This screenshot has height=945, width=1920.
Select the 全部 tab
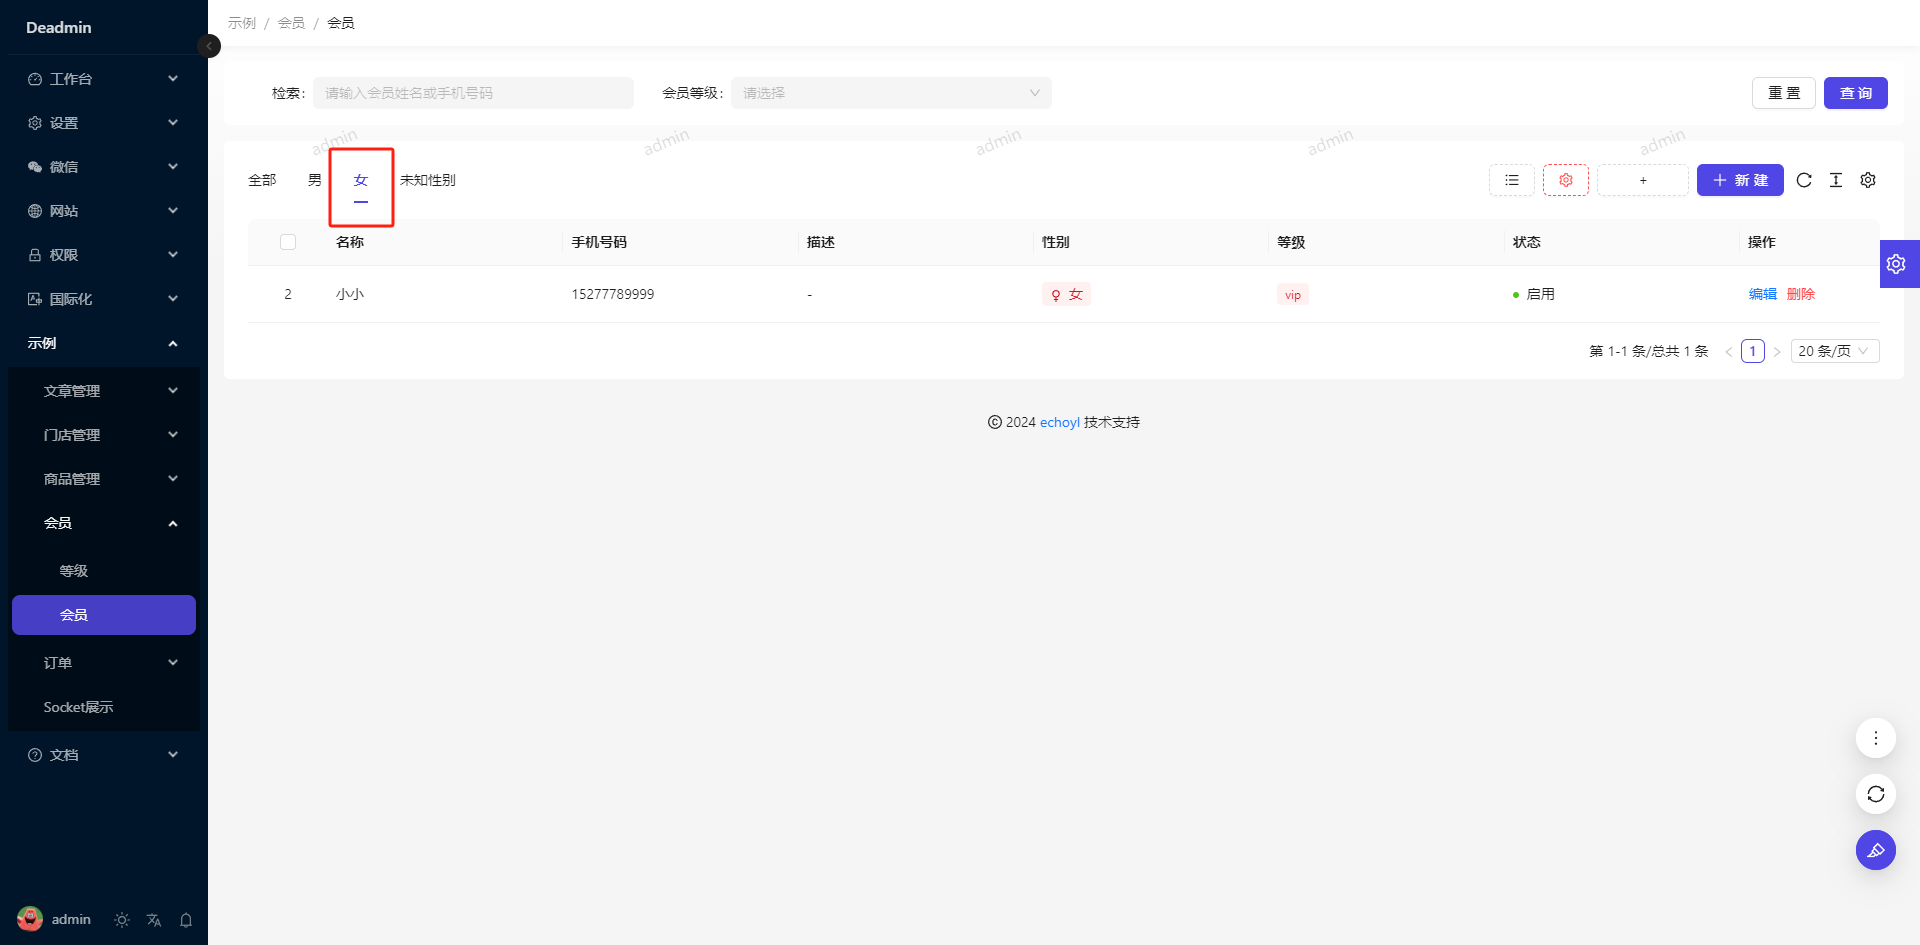pyautogui.click(x=262, y=180)
